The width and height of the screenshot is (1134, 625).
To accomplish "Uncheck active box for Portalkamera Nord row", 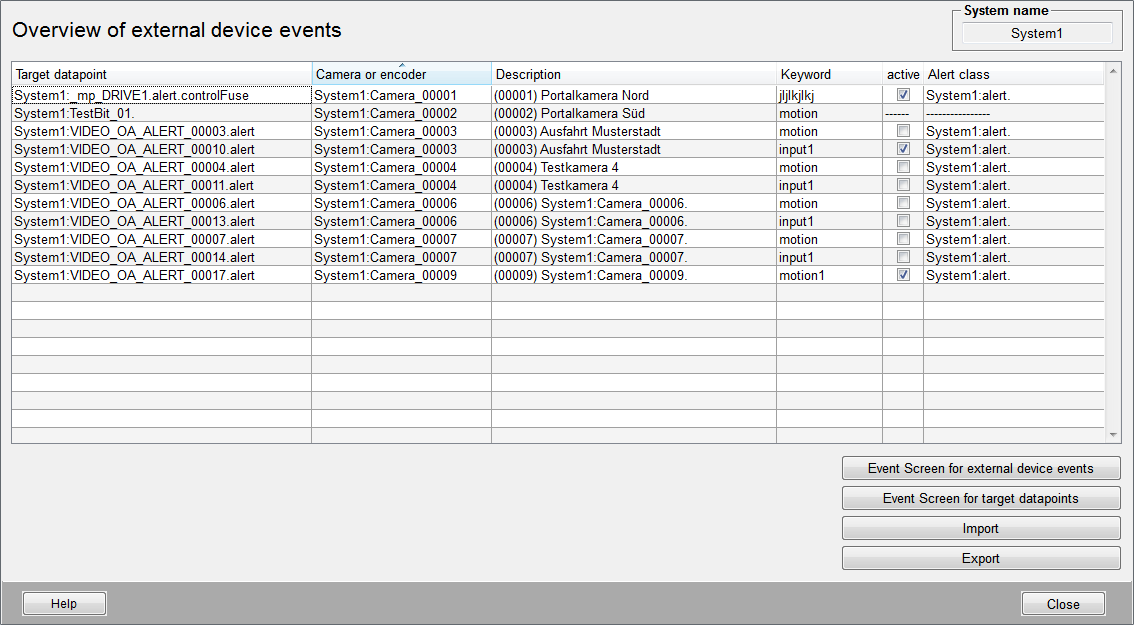I will pos(903,95).
